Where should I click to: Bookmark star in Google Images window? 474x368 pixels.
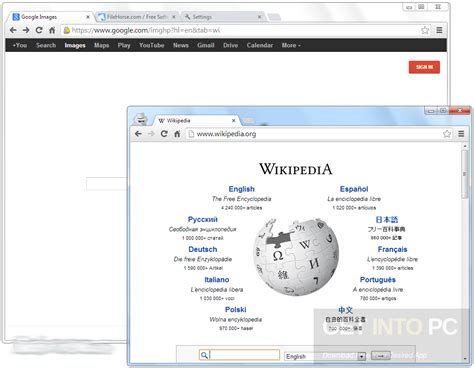point(425,30)
